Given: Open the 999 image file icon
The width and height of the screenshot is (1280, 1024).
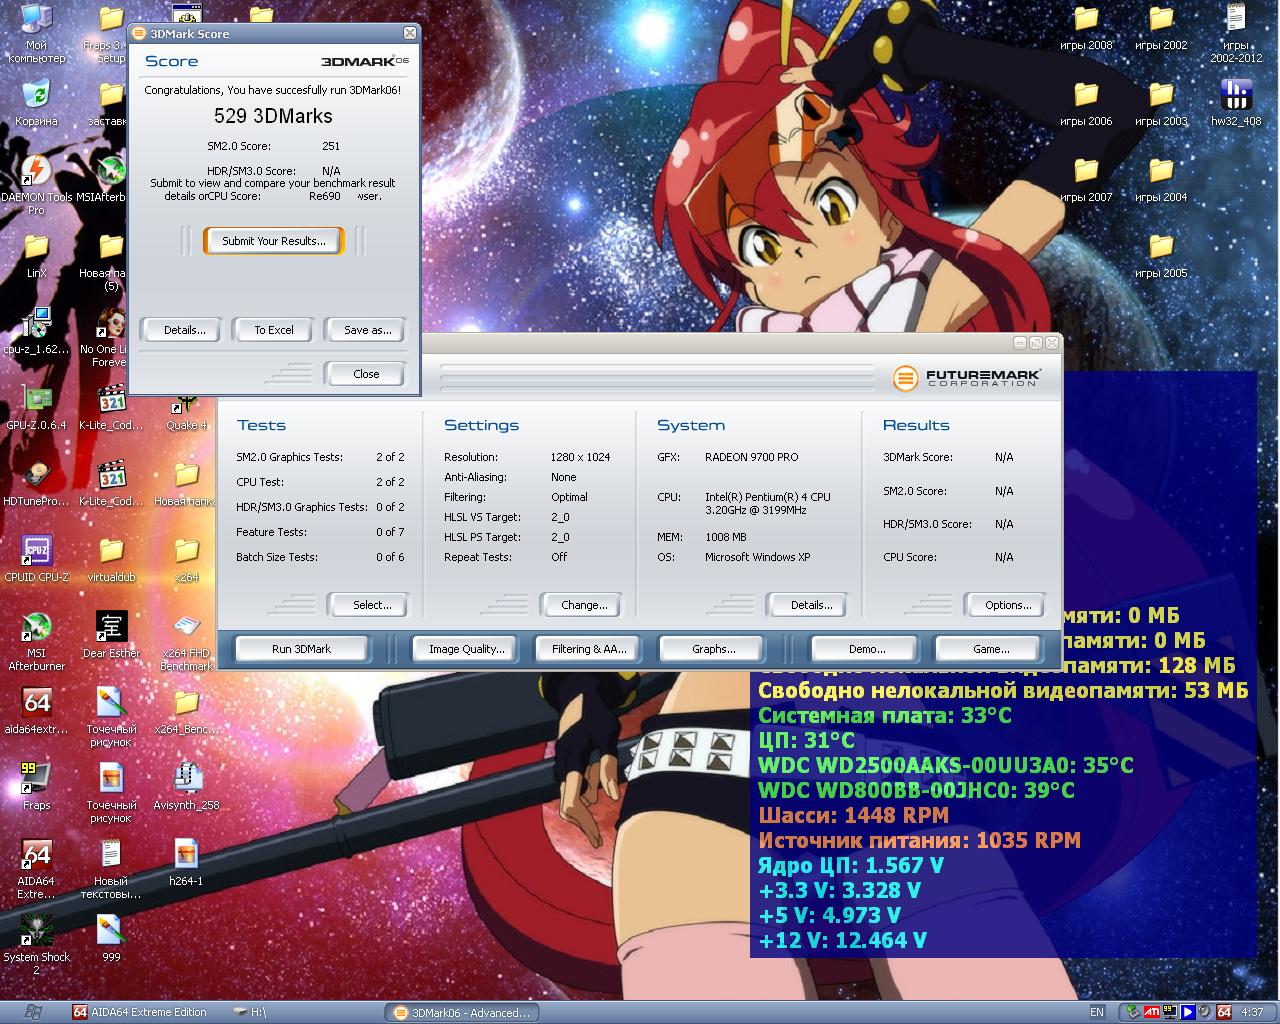Looking at the screenshot, I should (x=111, y=939).
